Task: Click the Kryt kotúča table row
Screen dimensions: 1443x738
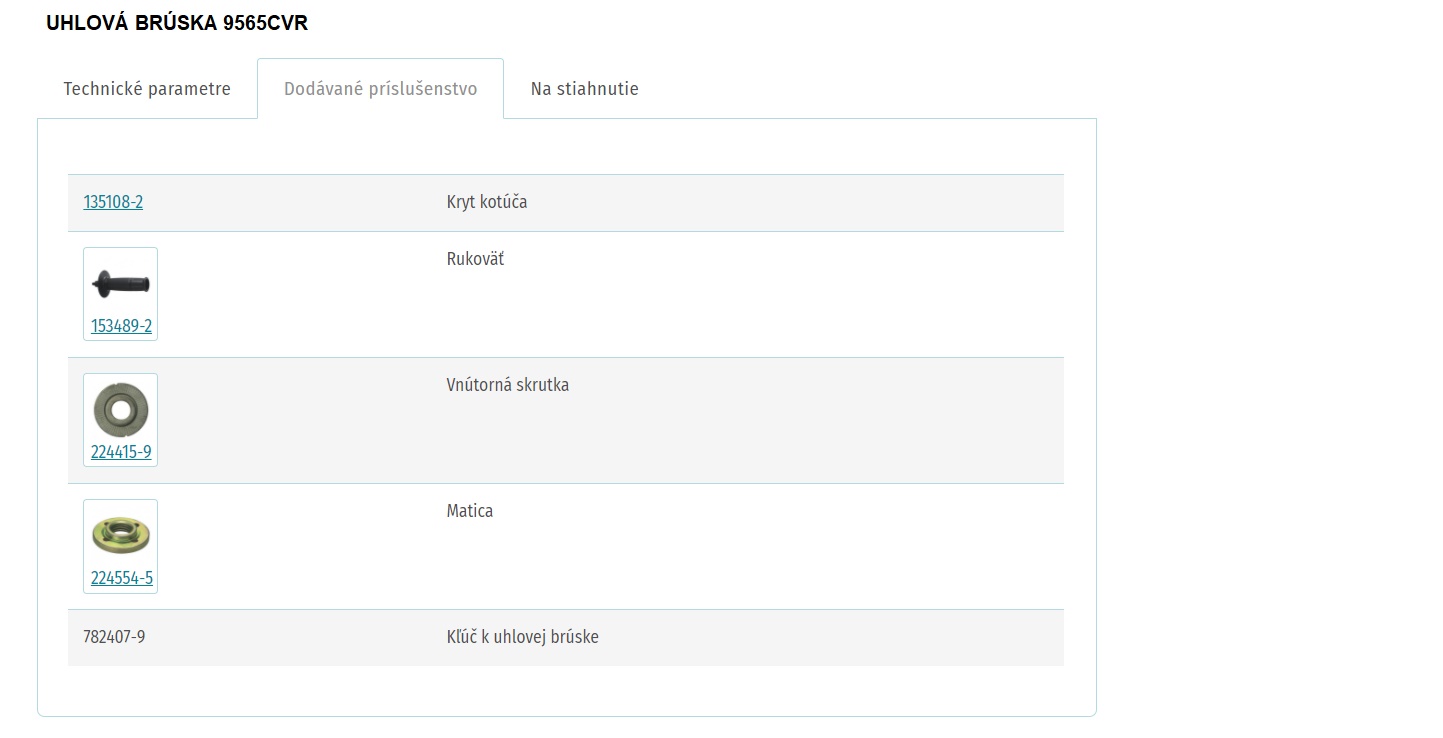Action: pyautogui.click(x=566, y=203)
